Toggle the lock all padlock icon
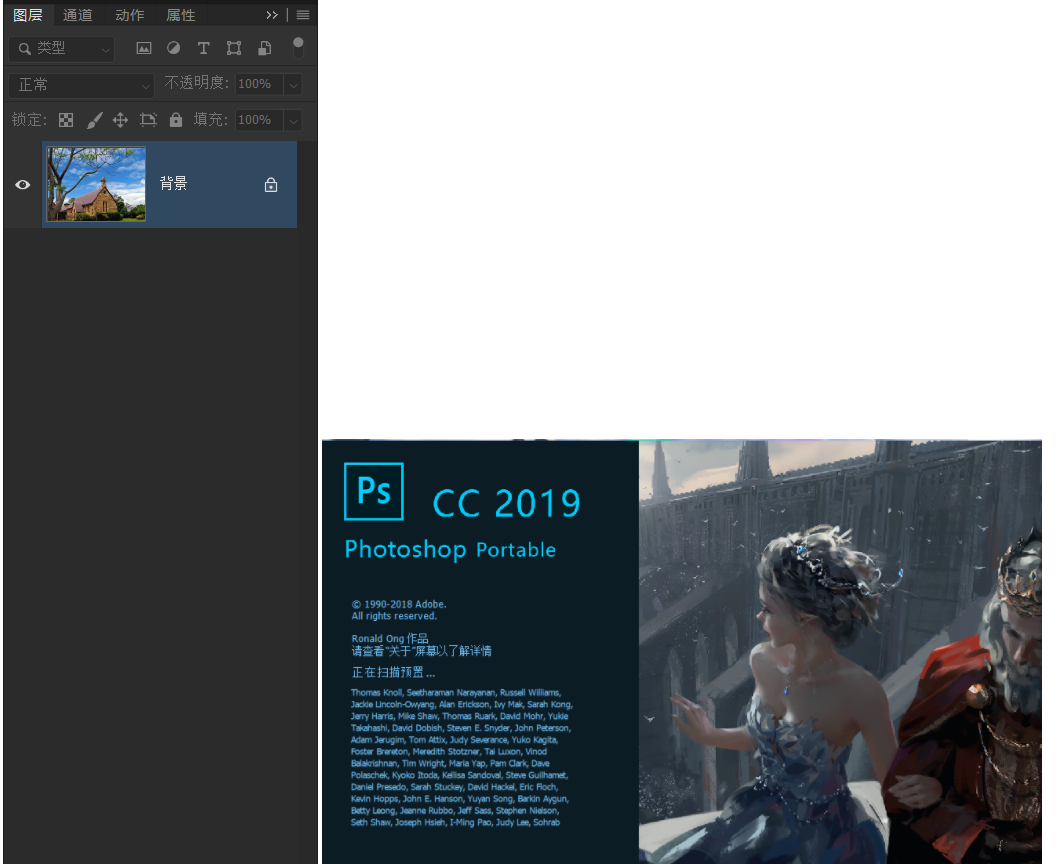The height and width of the screenshot is (864, 1061). (x=176, y=120)
